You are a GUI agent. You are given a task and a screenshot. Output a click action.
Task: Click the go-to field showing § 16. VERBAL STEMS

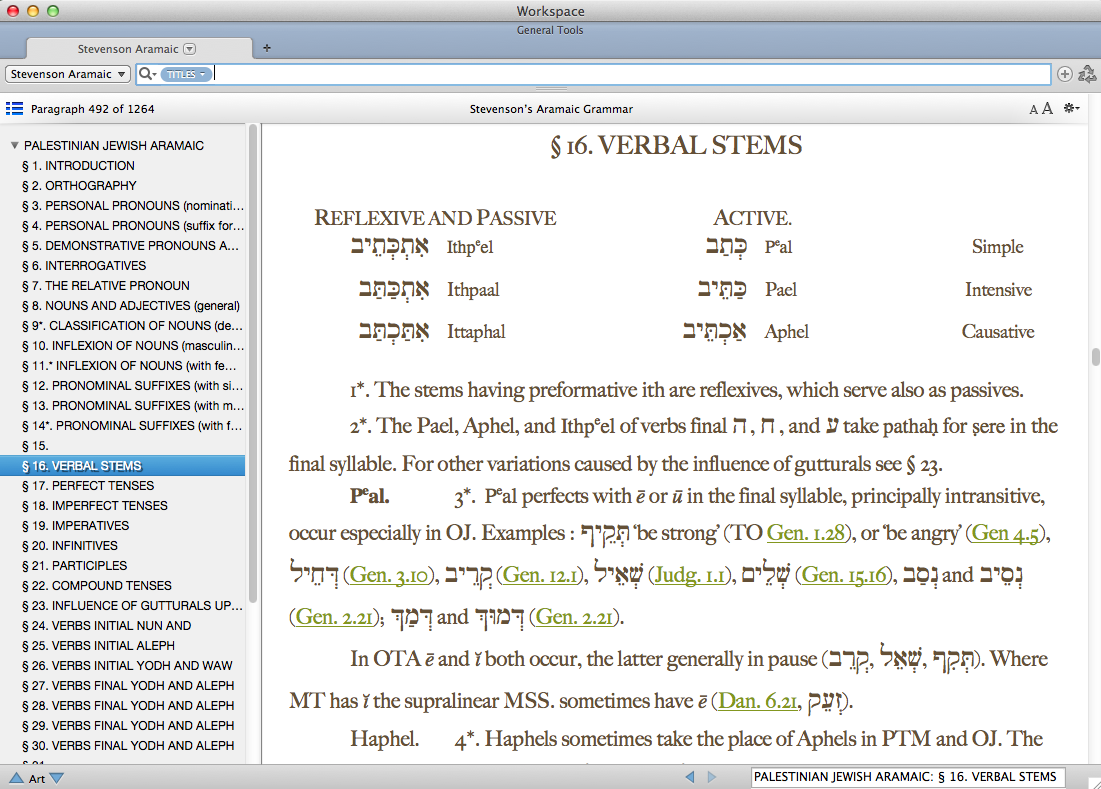click(x=907, y=776)
